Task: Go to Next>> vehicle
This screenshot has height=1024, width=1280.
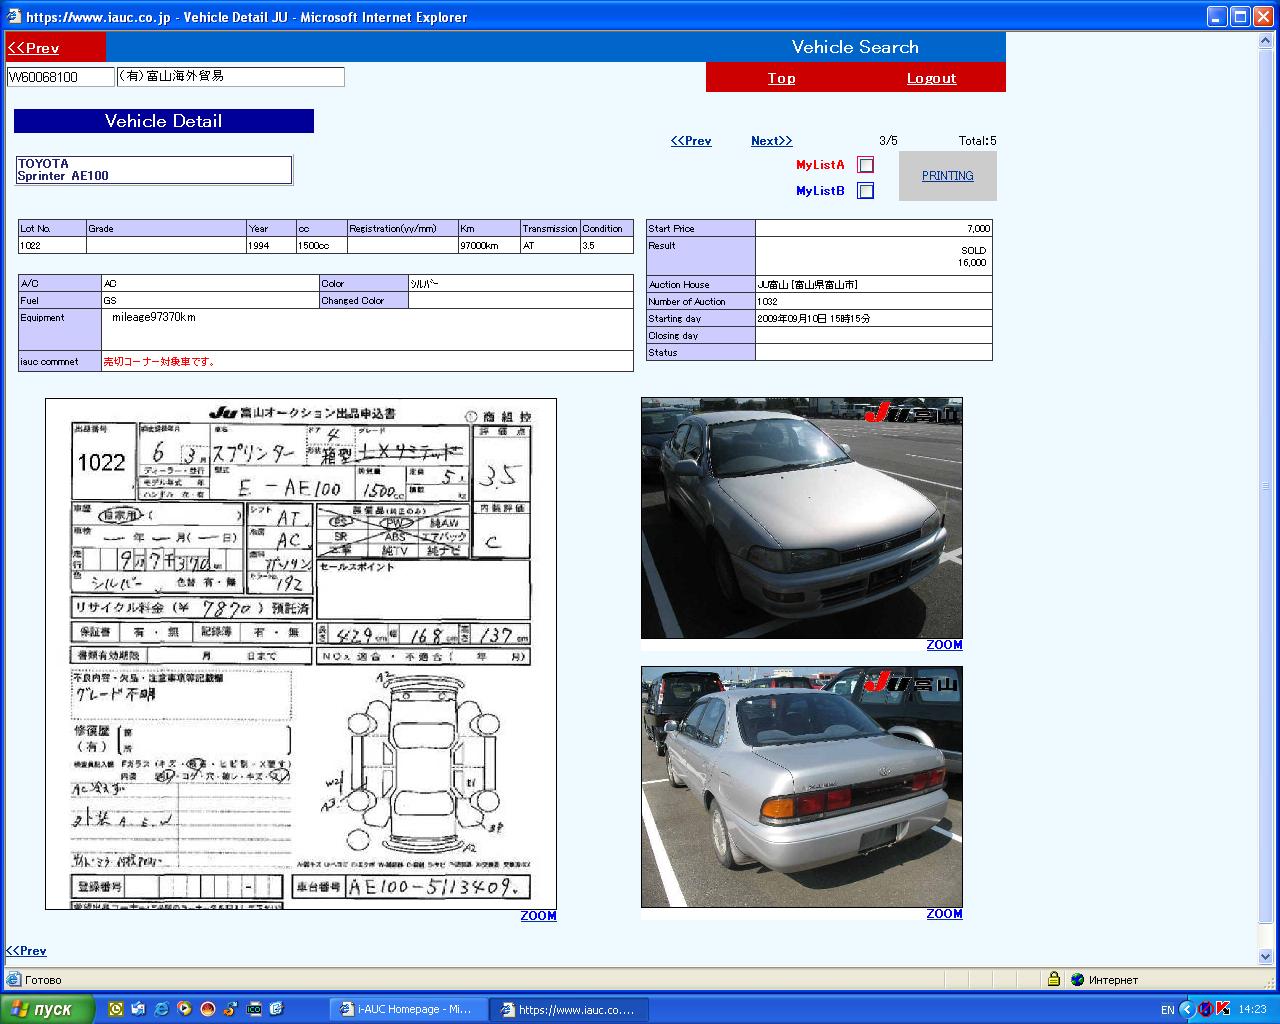Action: (x=771, y=141)
